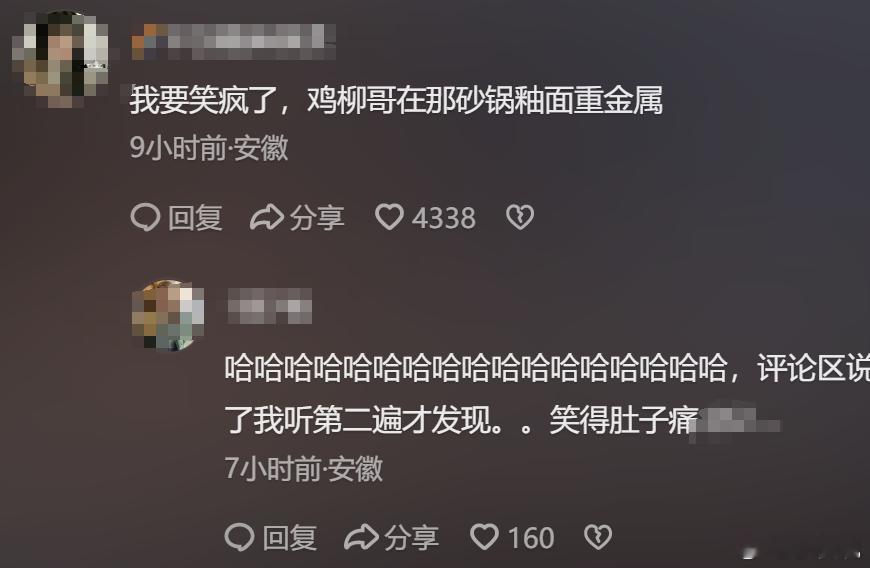Like the comment with 4338 likes
Screen dimensions: 870x568
click(x=390, y=216)
